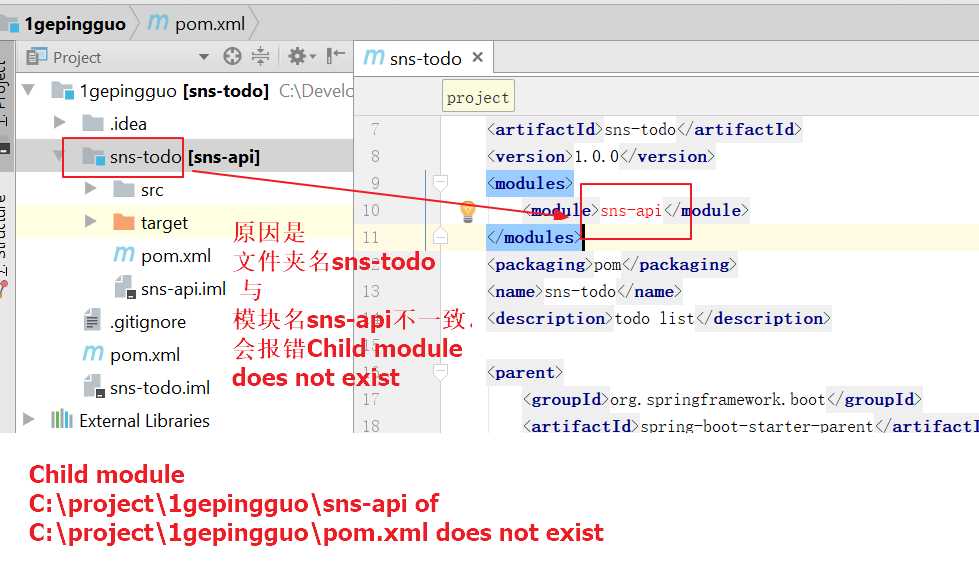Screen dimensions: 979x576
Task: Click the sns-todo.iml file icon
Action: [x=93, y=386]
